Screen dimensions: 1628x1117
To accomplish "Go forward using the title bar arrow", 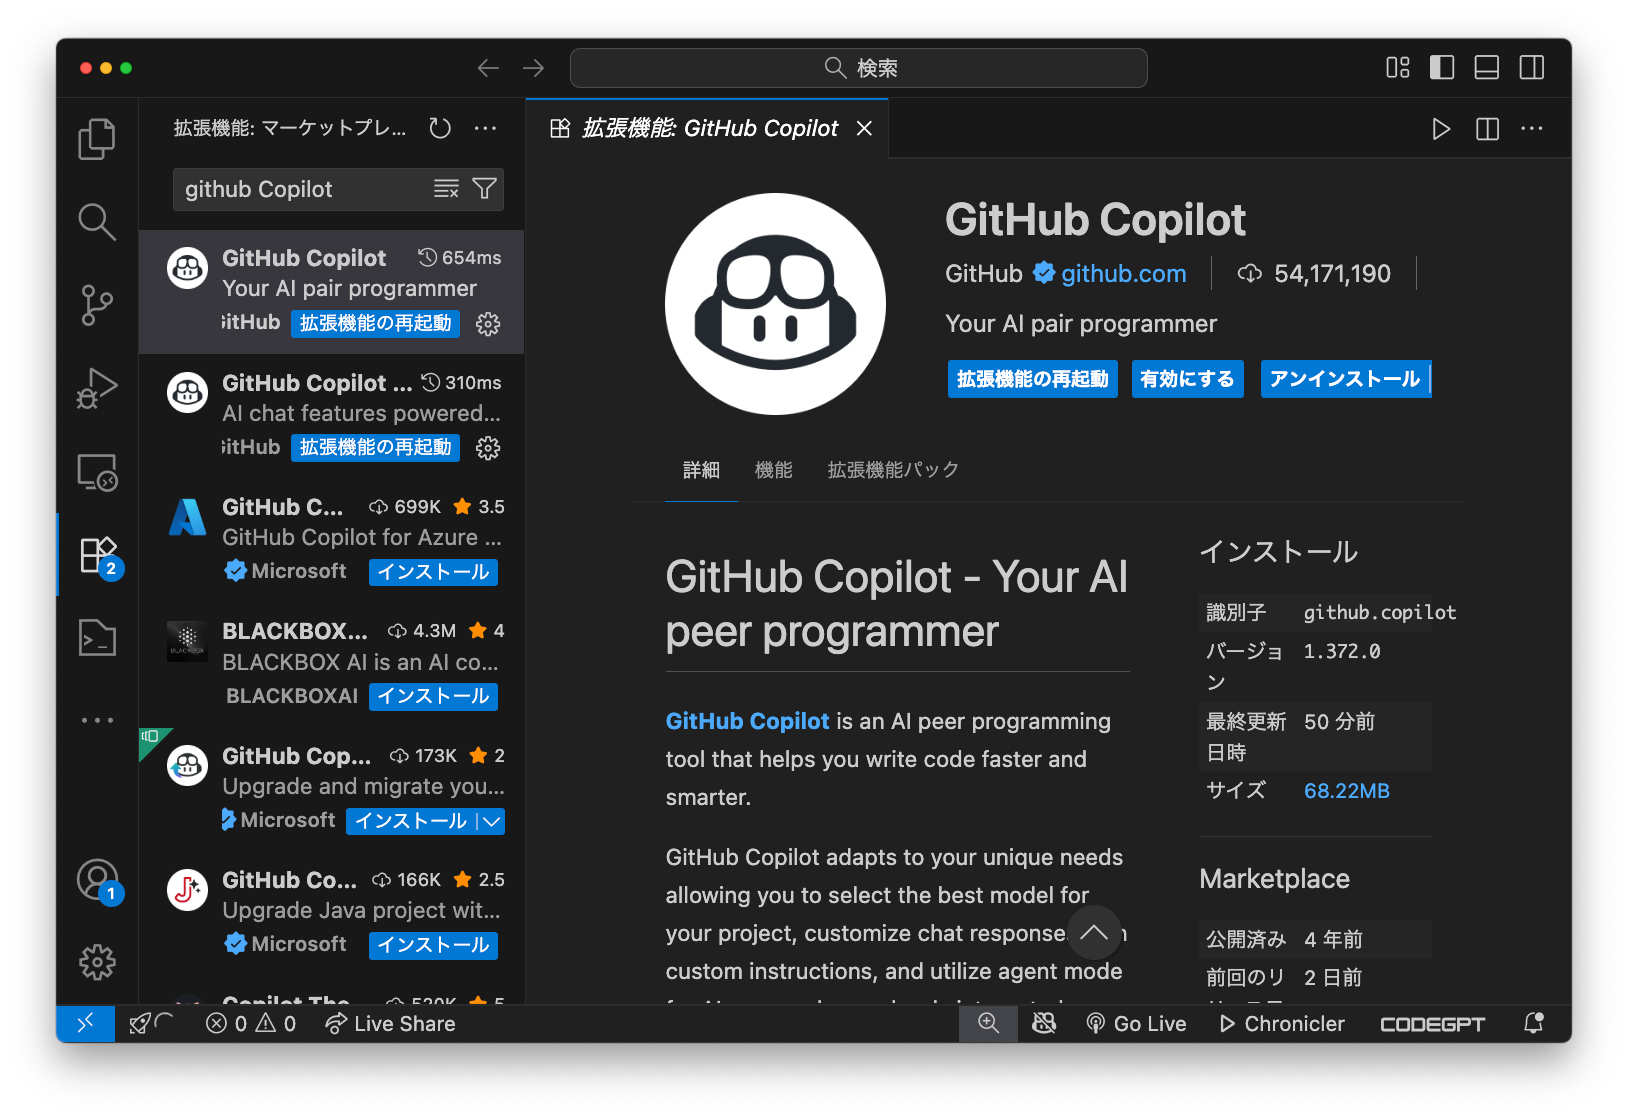I will pyautogui.click(x=534, y=68).
